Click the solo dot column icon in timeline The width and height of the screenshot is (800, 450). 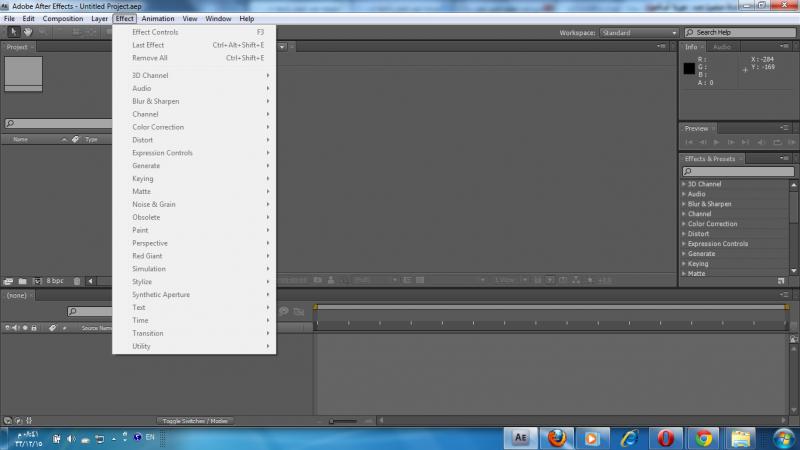point(24,328)
